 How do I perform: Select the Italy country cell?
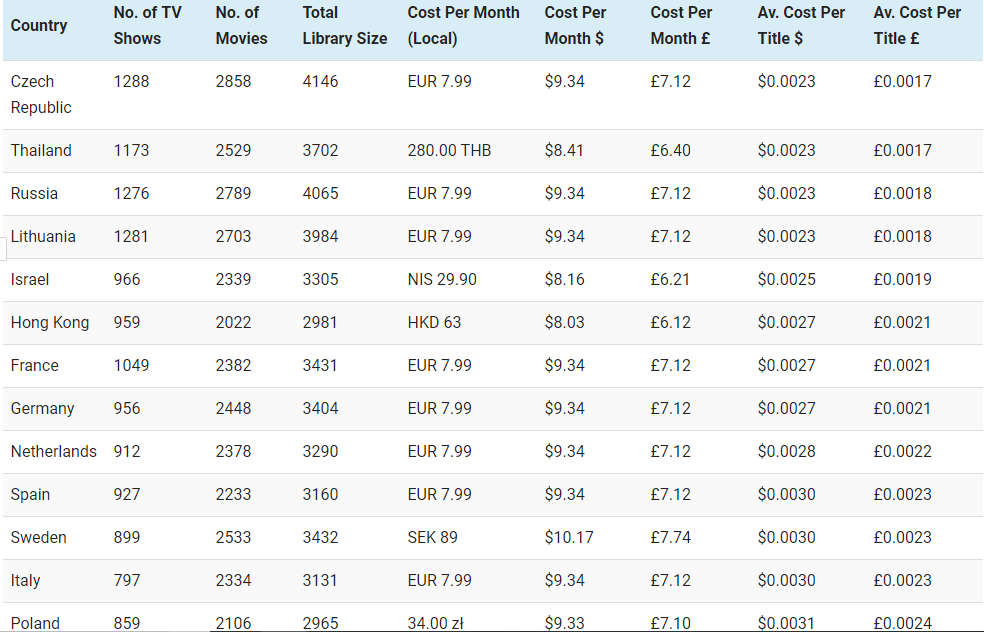point(25,581)
